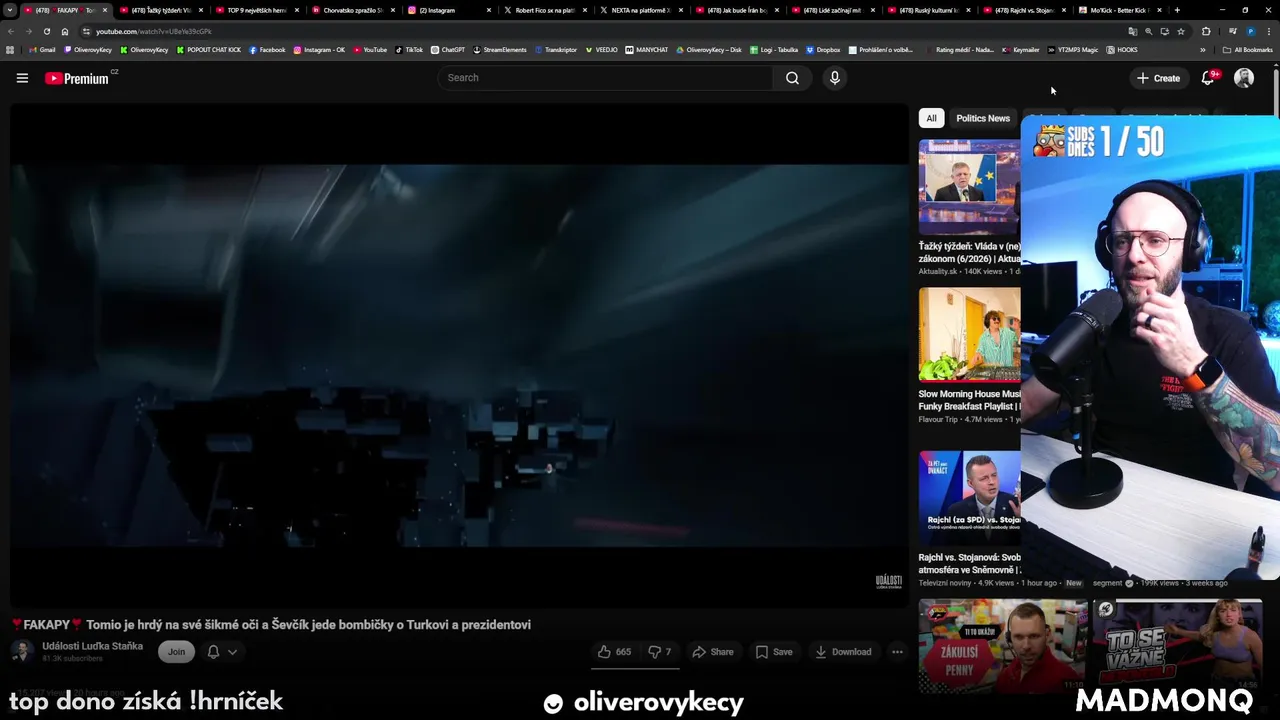Screen dimensions: 1280x720
Task: Go back with browser back arrow
Action: click(11, 31)
